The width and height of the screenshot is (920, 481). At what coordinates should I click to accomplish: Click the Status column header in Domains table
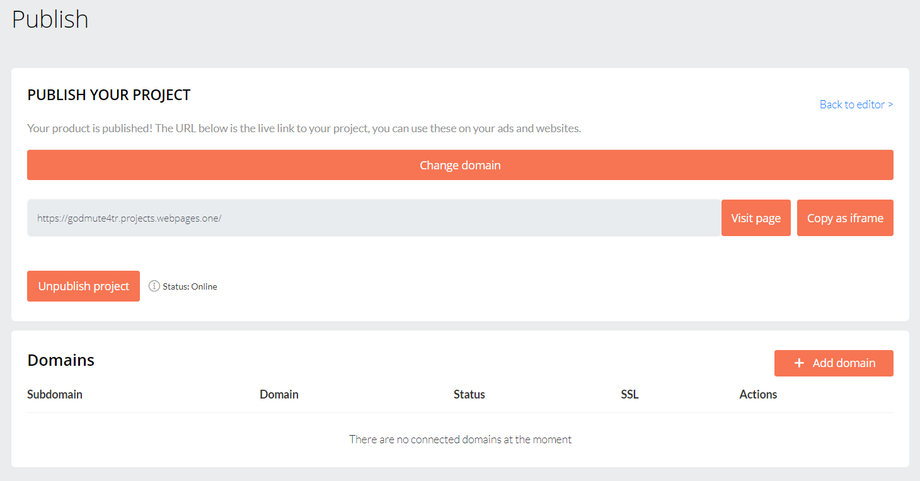pyautogui.click(x=469, y=394)
